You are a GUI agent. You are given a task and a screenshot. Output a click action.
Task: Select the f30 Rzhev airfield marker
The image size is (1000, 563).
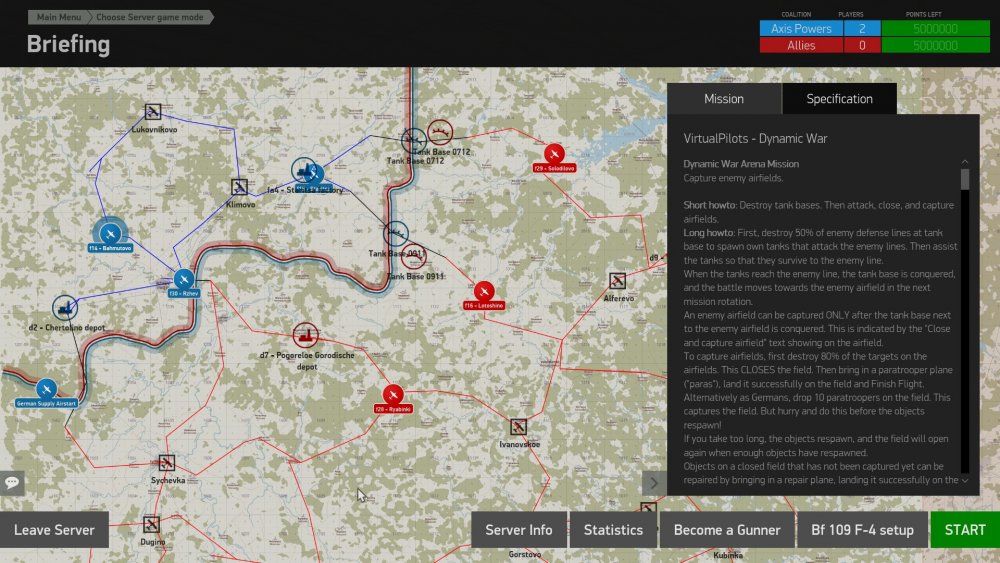183,279
